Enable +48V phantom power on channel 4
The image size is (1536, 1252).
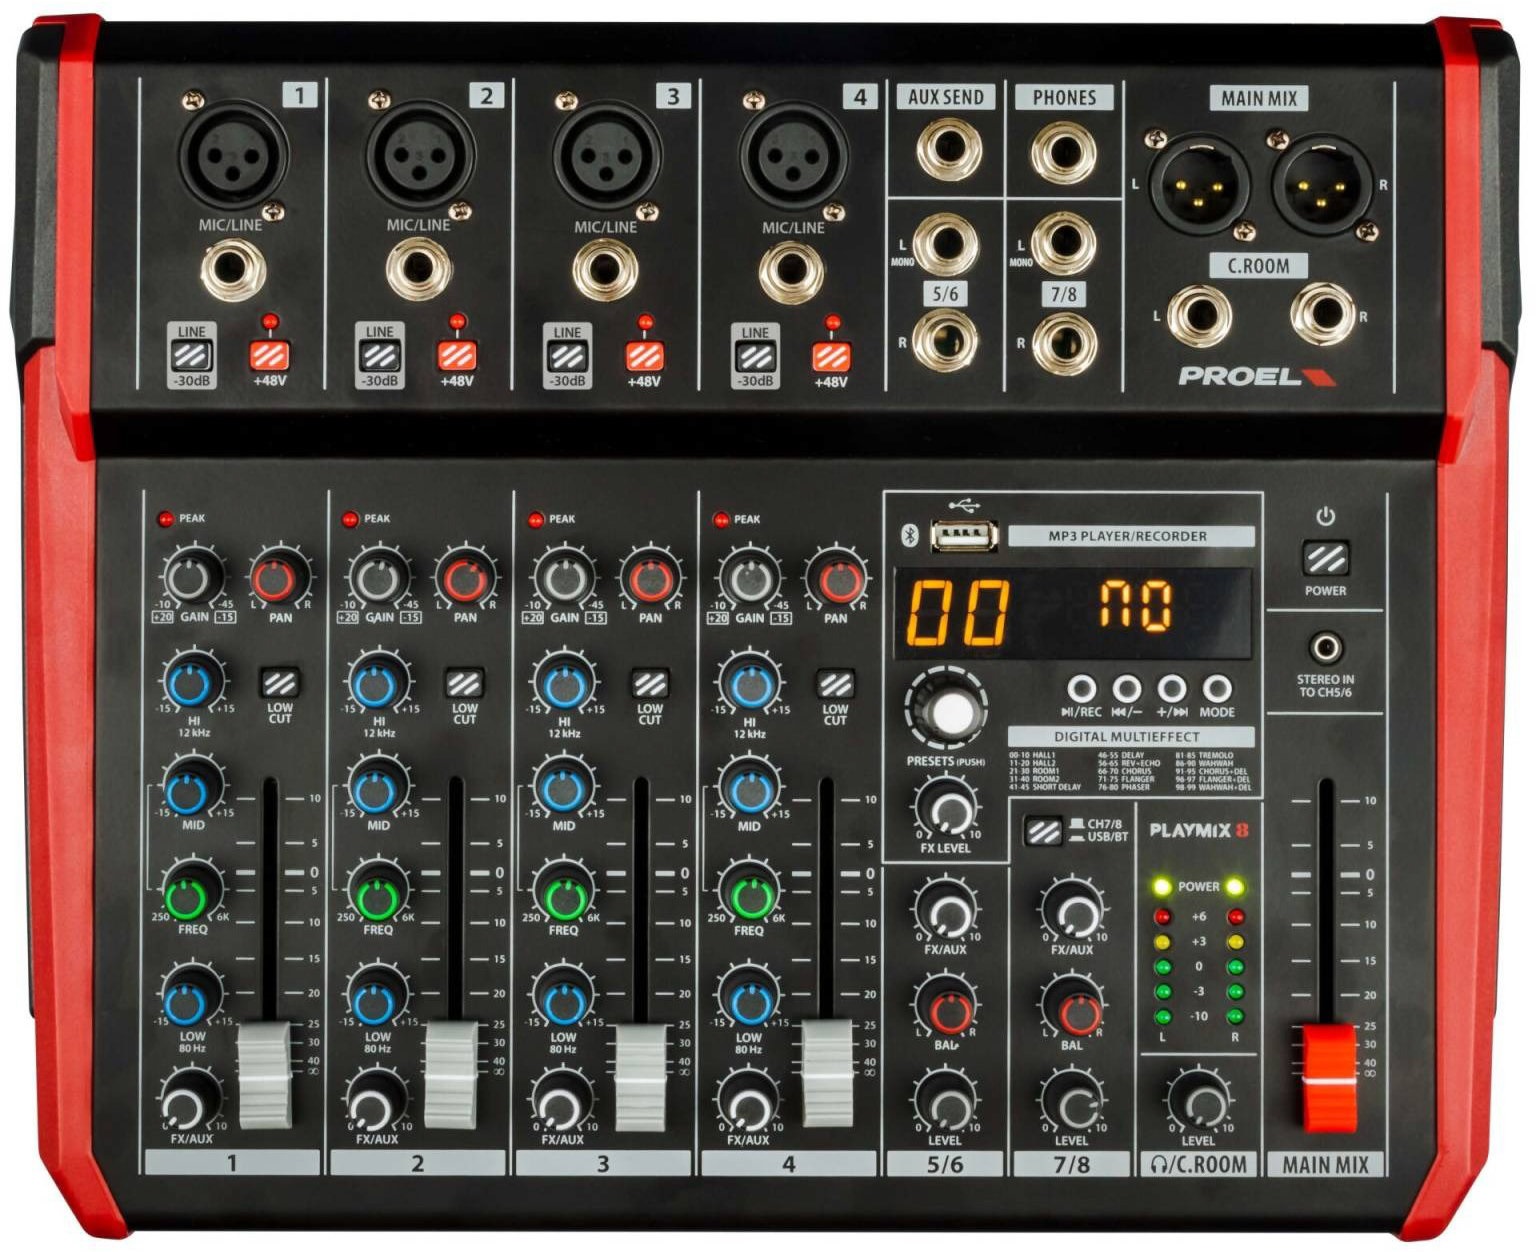coord(831,356)
